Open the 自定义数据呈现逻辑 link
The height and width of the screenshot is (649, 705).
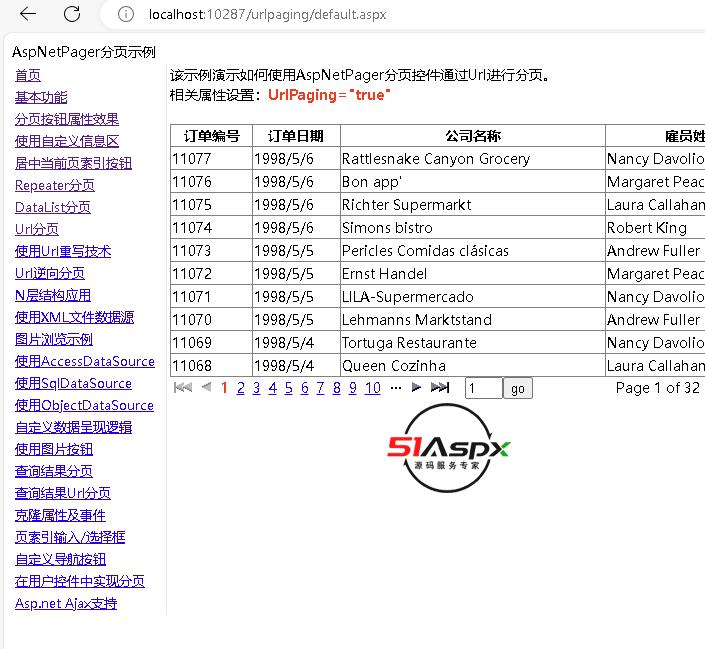[73, 428]
